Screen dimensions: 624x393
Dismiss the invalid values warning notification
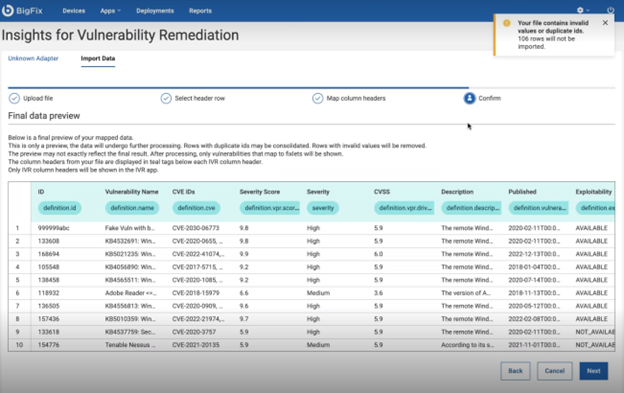(605, 23)
